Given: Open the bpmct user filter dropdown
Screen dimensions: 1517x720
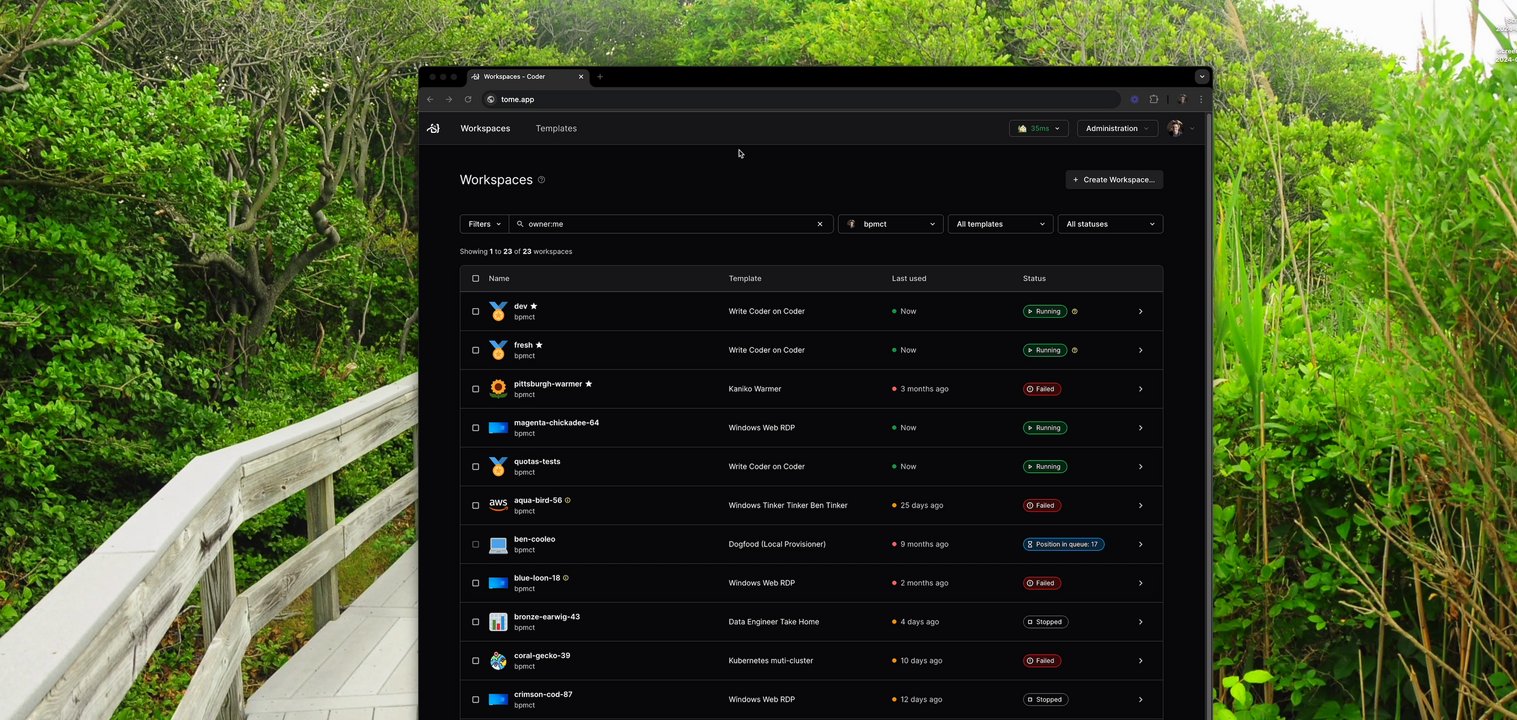Looking at the screenshot, I should [x=891, y=224].
